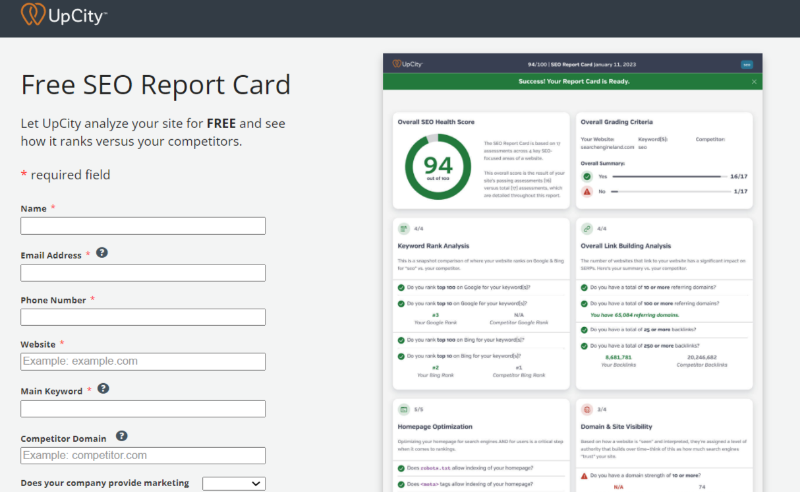Click the 'Keyword Rank Analysis' title
This screenshot has width=800, height=492.
(x=433, y=246)
